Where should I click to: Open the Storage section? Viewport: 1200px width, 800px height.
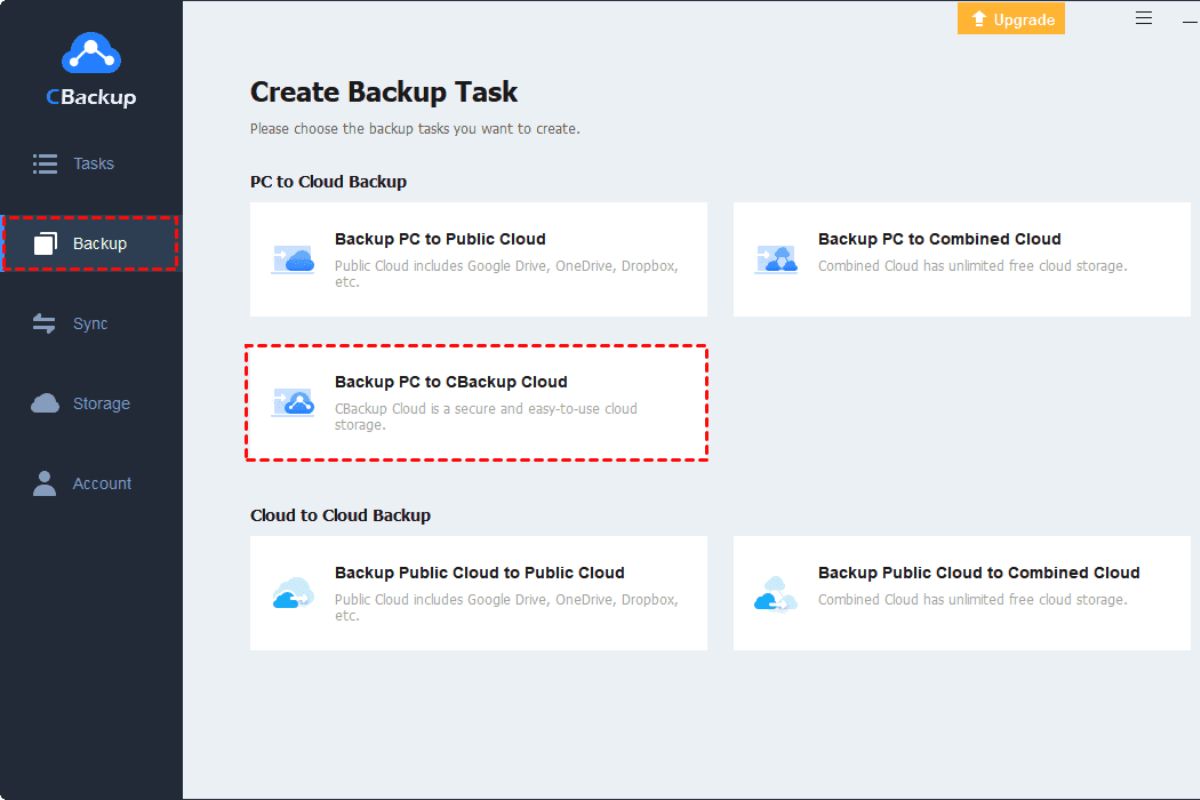91,404
